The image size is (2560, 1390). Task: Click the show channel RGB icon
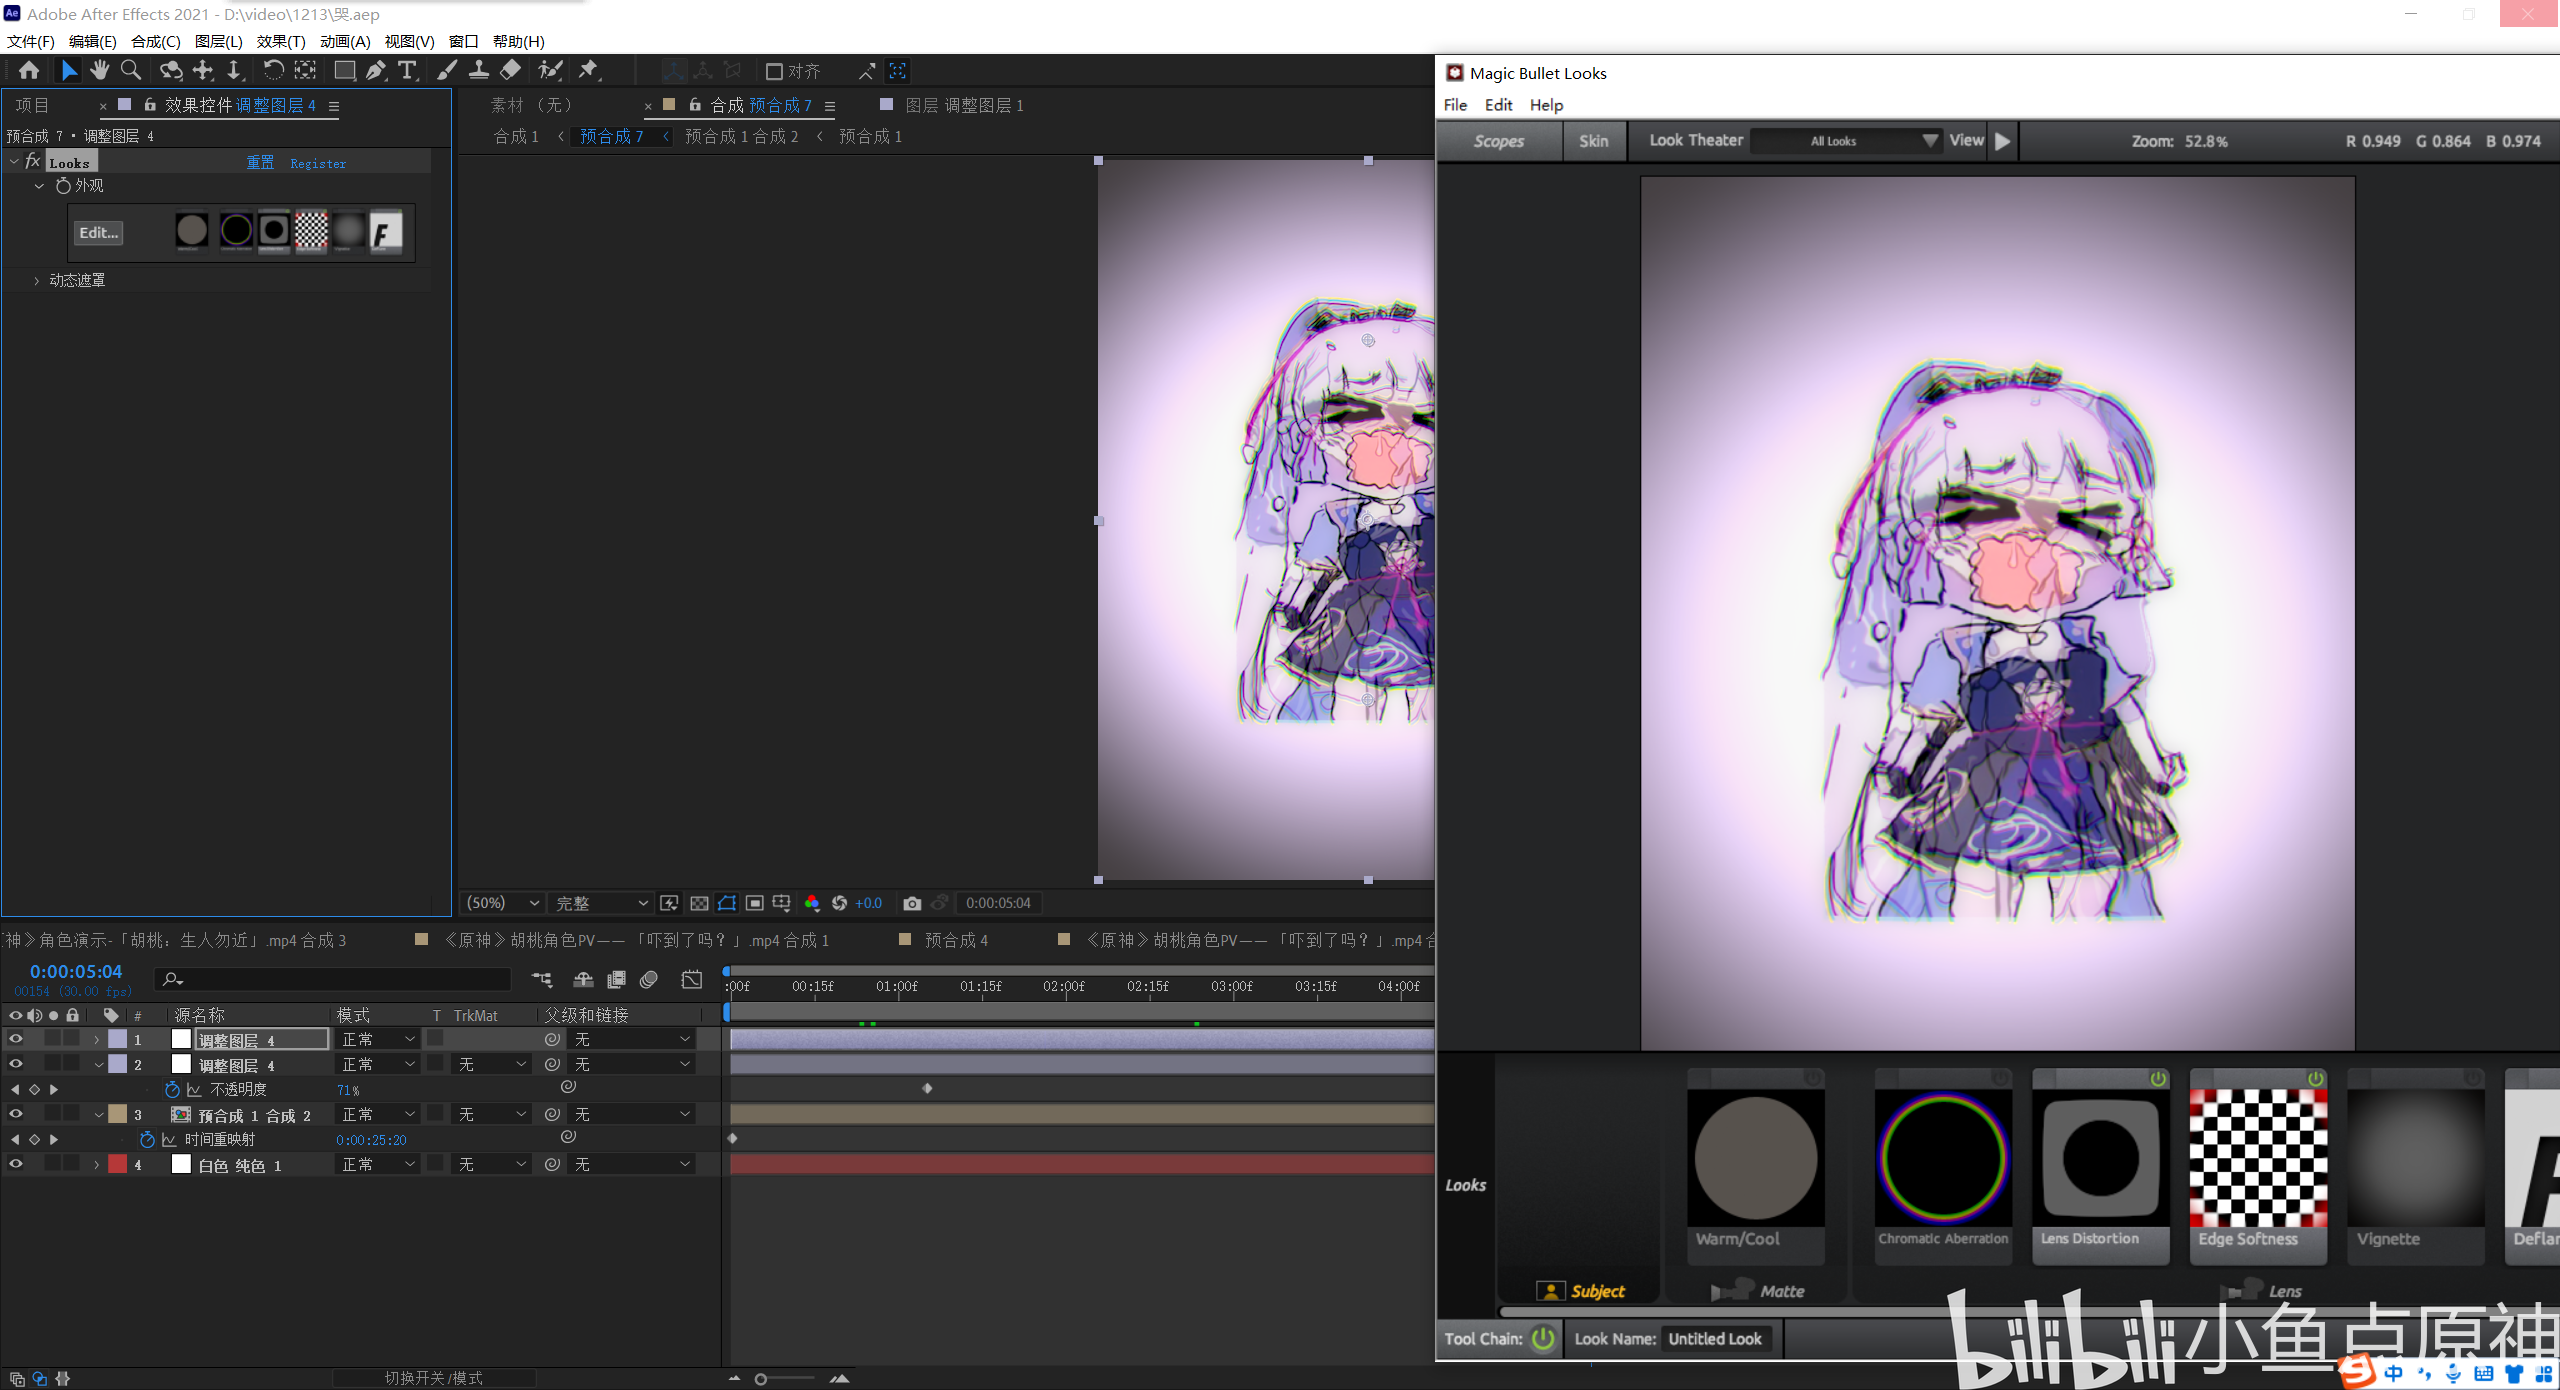pos(812,903)
